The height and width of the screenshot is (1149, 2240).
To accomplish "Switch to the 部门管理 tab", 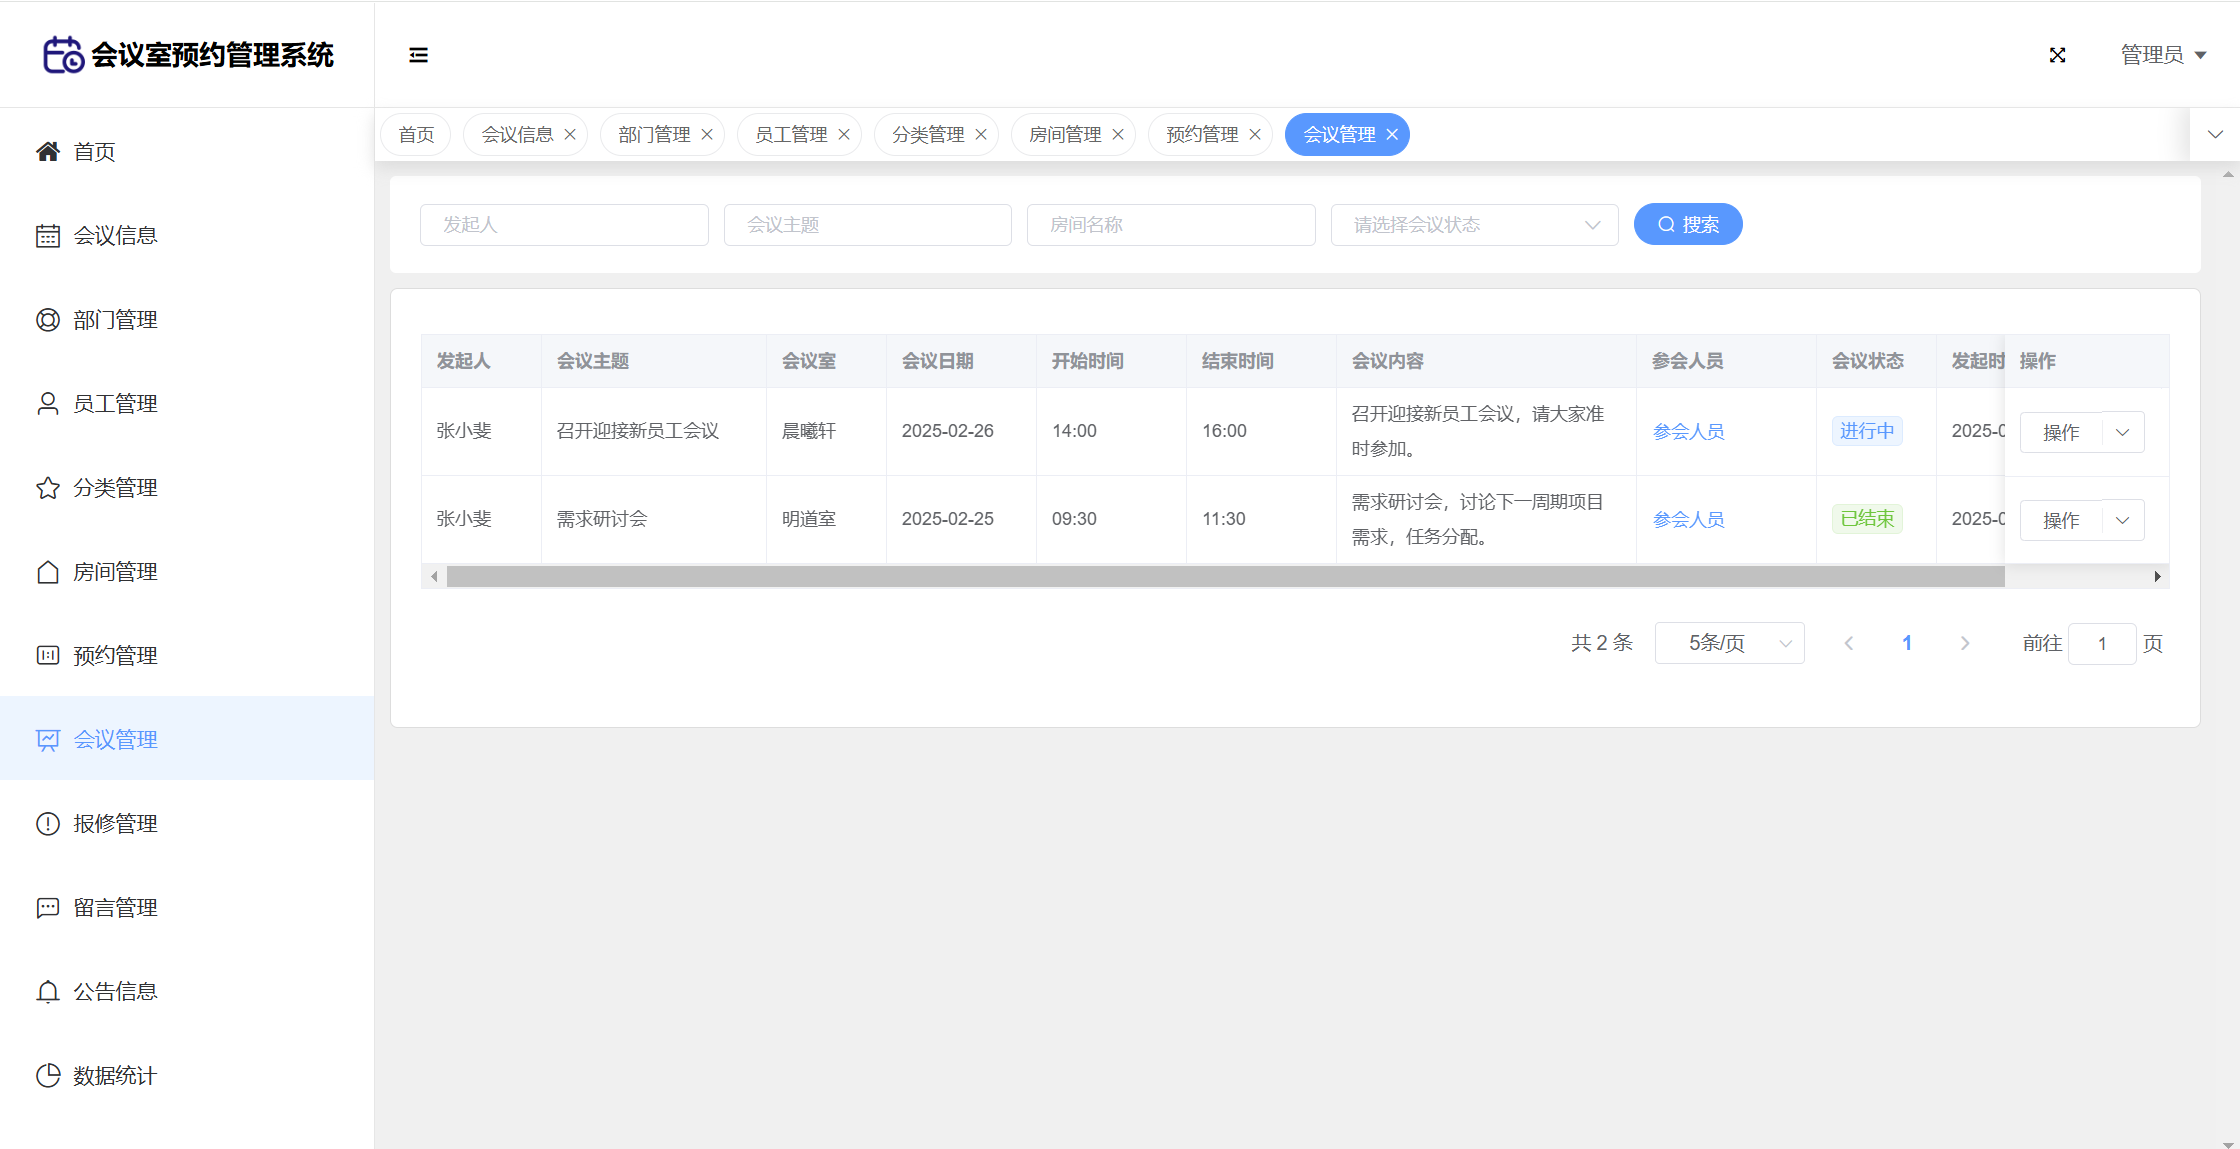I will 654,135.
